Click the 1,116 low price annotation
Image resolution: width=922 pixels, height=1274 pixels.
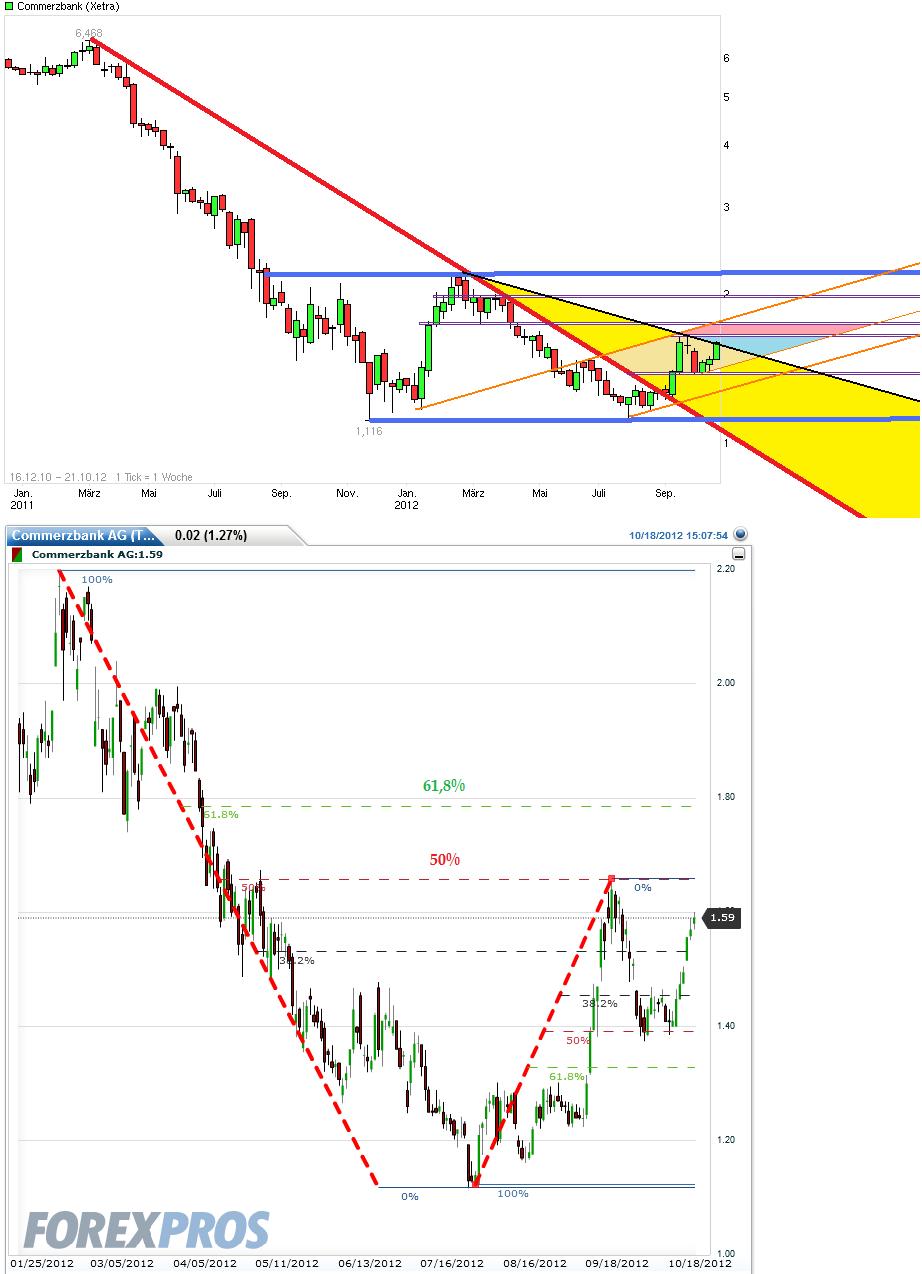[368, 431]
